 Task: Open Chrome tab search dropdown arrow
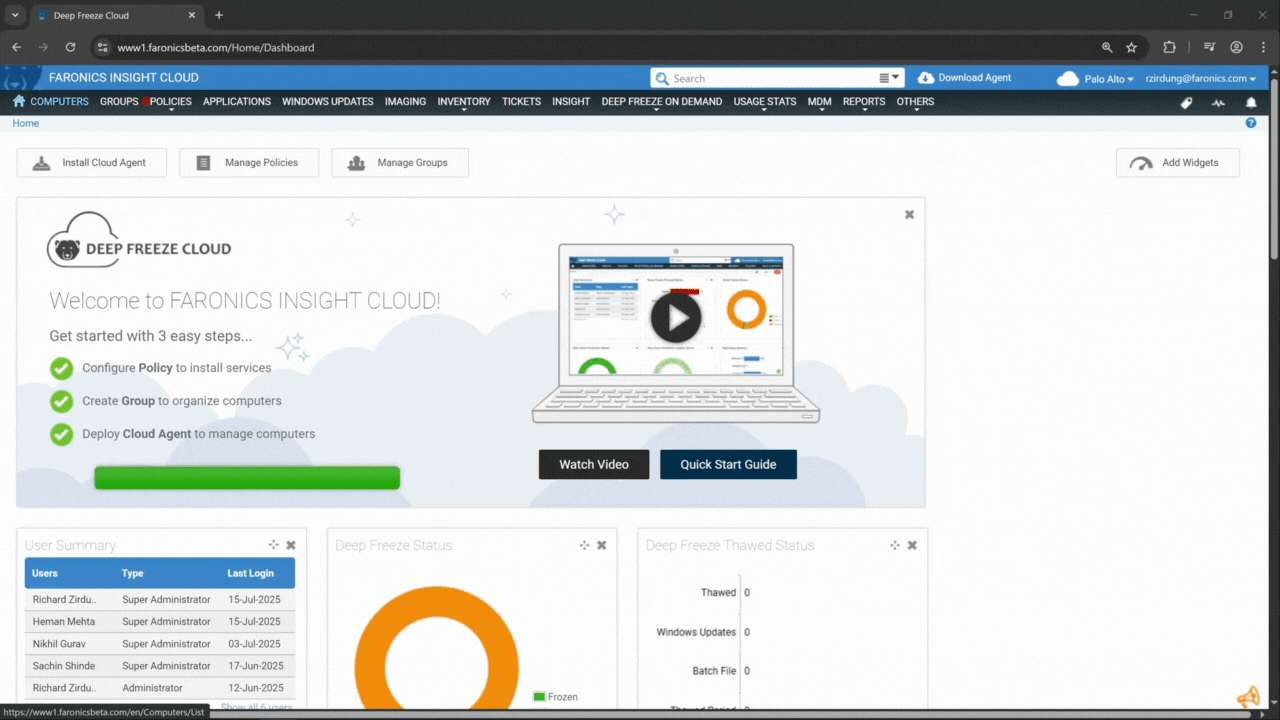pos(15,15)
